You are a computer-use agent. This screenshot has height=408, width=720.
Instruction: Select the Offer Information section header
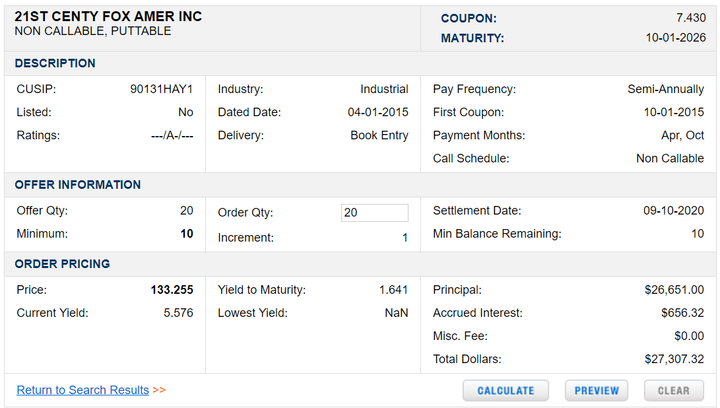point(77,185)
